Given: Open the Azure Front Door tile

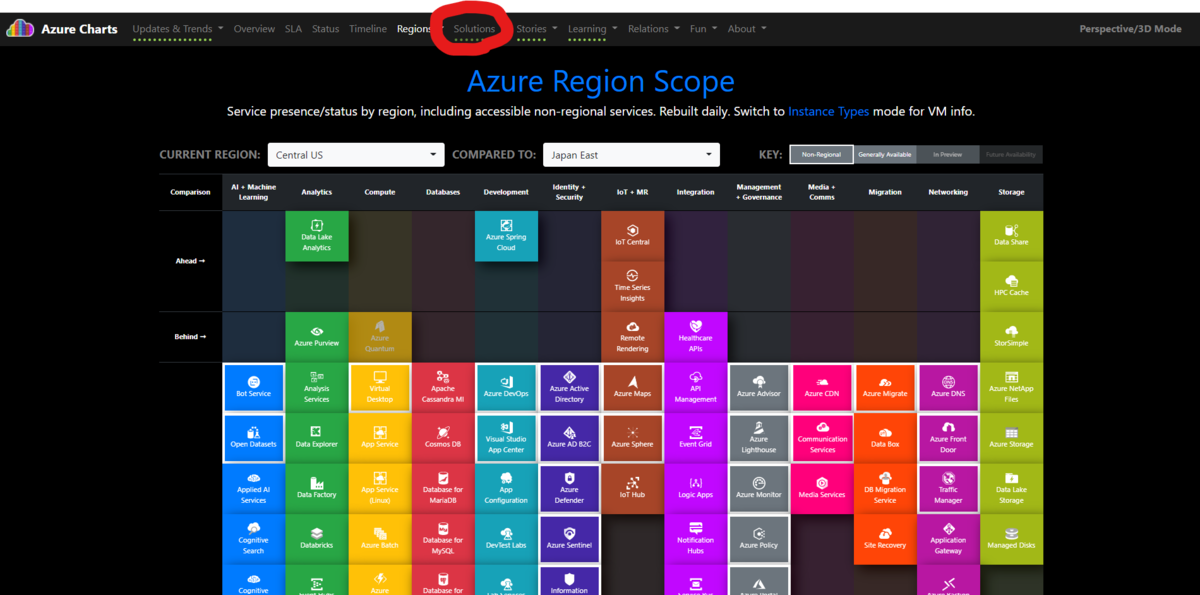Looking at the screenshot, I should point(948,438).
